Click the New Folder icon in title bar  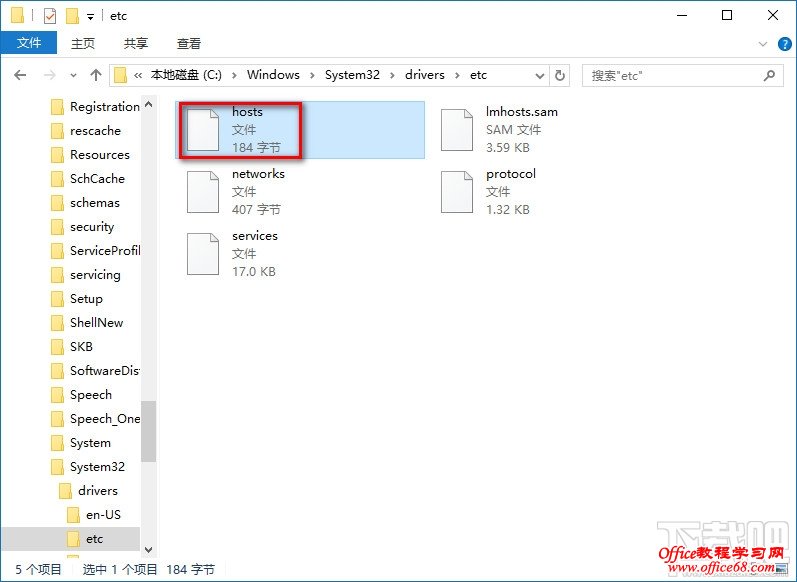pyautogui.click(x=72, y=16)
